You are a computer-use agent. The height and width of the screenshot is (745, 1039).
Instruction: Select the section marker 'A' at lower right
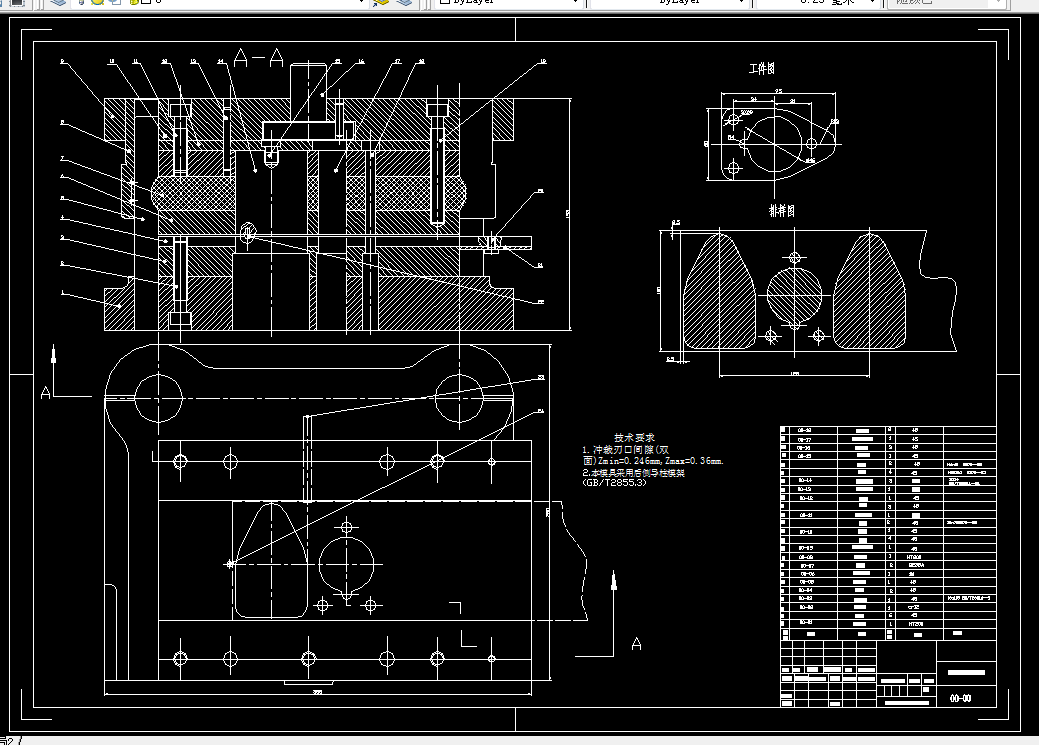[636, 644]
